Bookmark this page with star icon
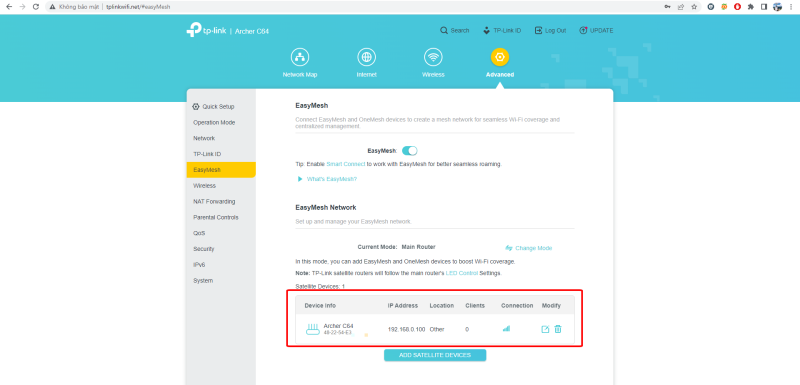Image resolution: width=800 pixels, height=385 pixels. (x=694, y=7)
